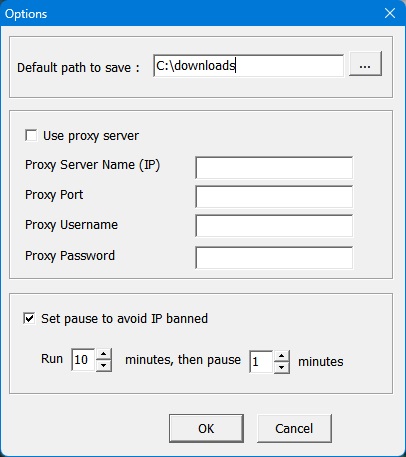
Task: Click the Use proxy server label text
Action: pyautogui.click(x=91, y=136)
